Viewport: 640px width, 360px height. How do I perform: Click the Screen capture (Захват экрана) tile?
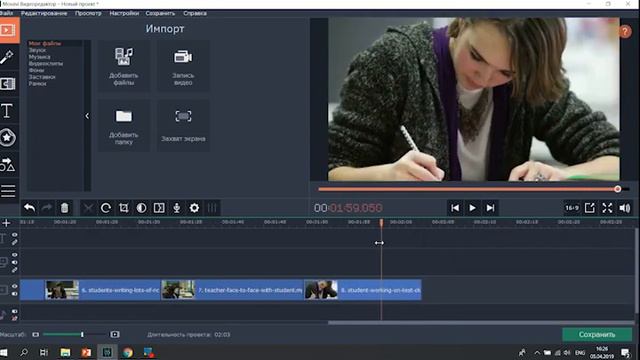[x=183, y=126]
